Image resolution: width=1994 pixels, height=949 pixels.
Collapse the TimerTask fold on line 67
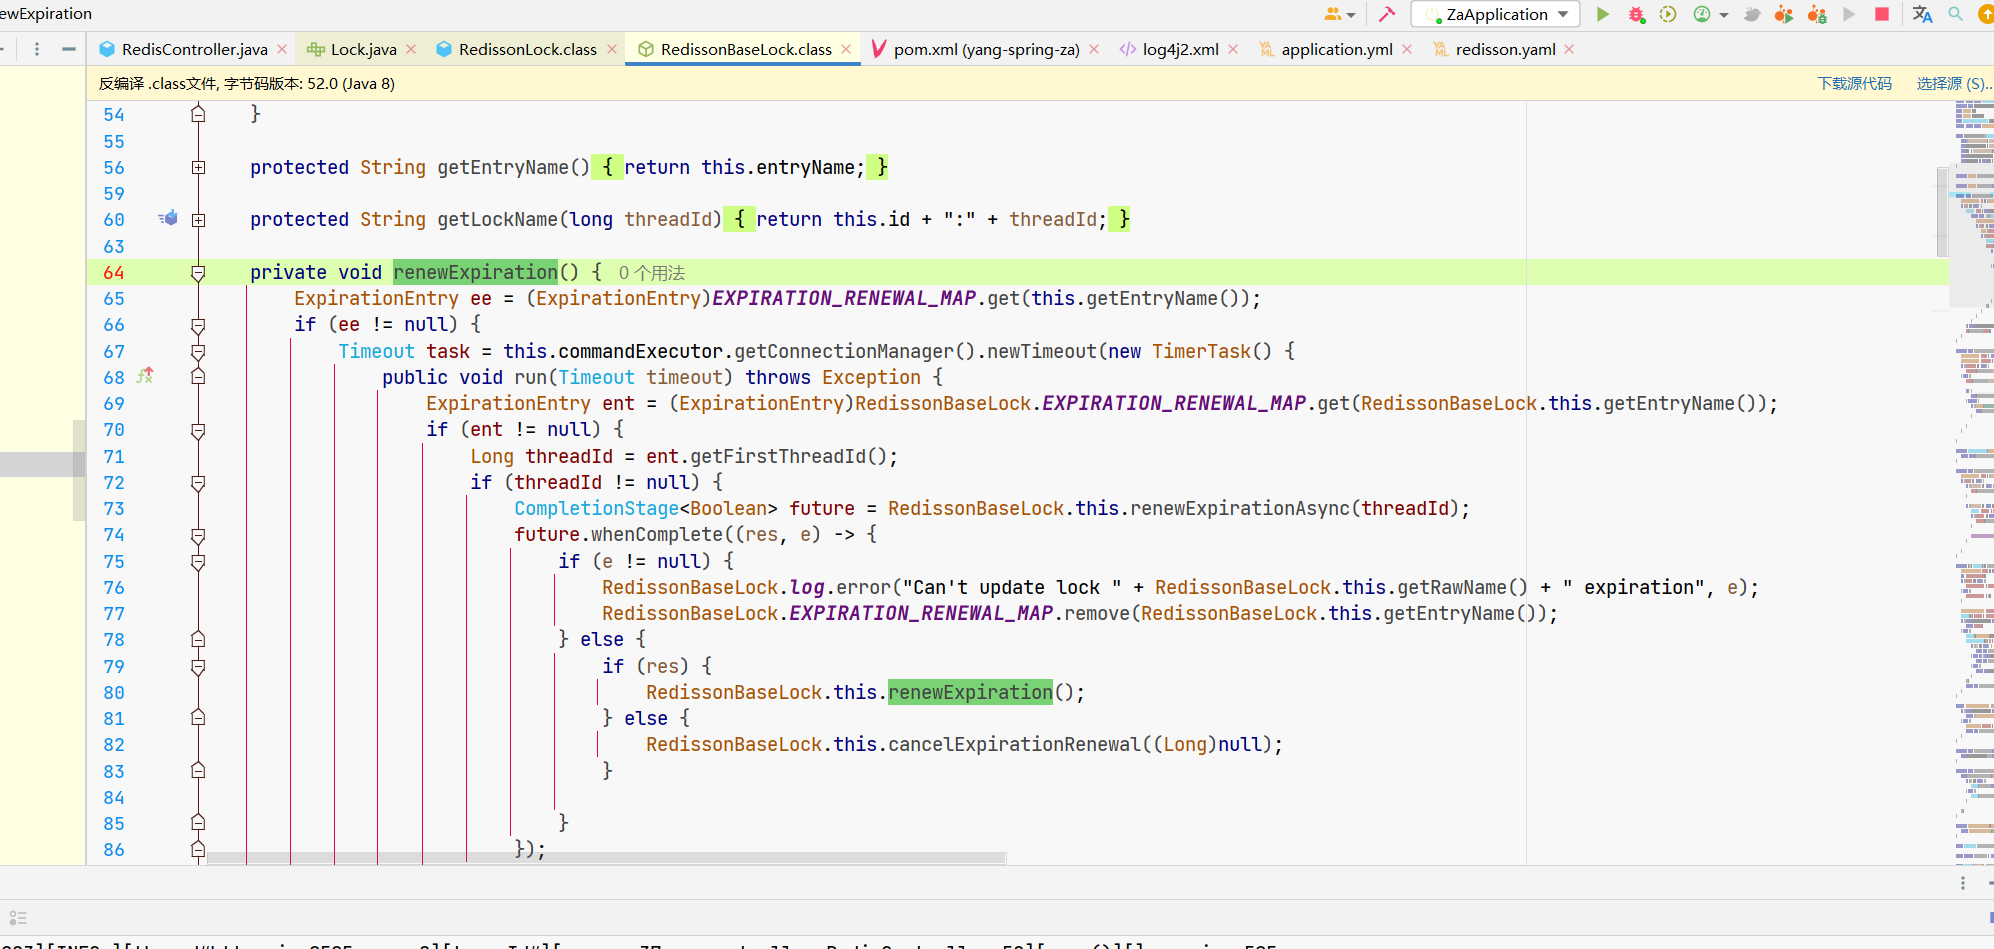point(198,352)
